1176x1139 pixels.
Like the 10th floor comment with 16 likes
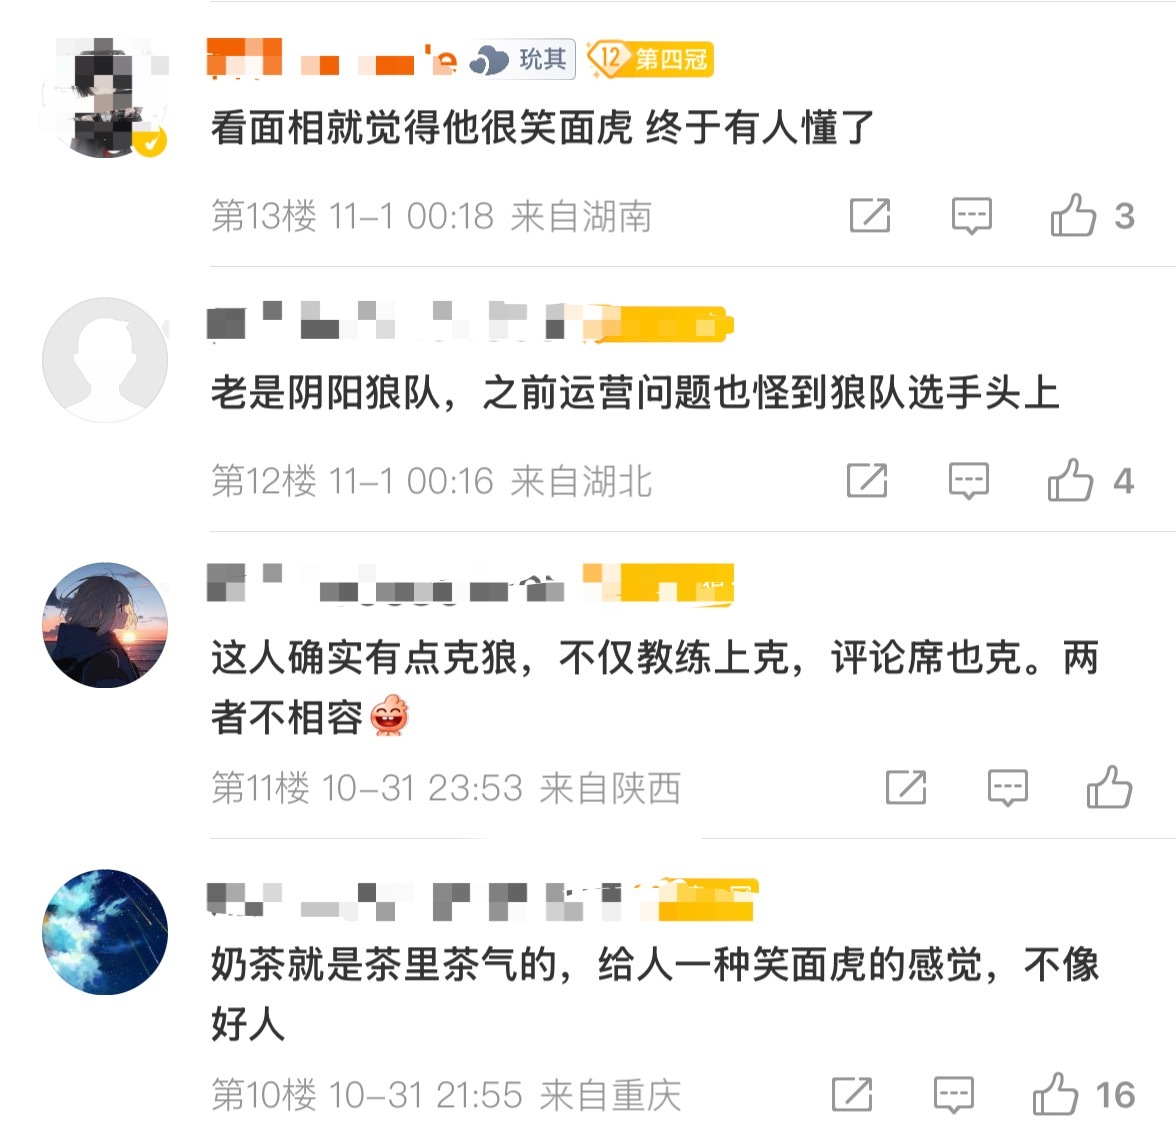1055,1095
